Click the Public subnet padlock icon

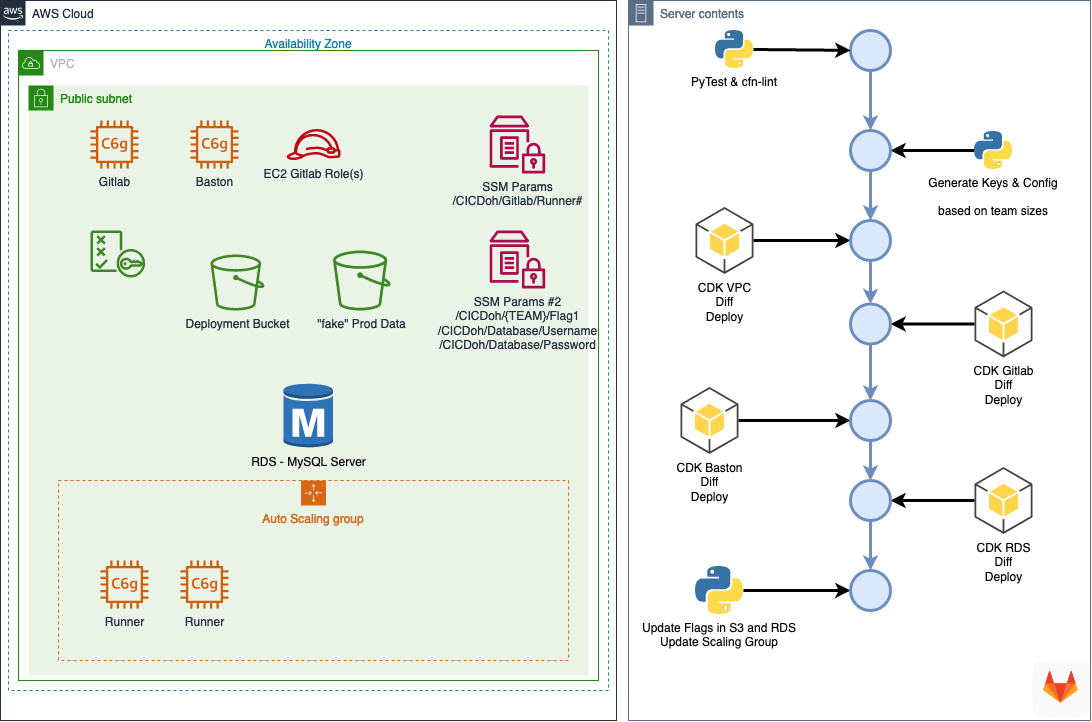click(x=41, y=98)
